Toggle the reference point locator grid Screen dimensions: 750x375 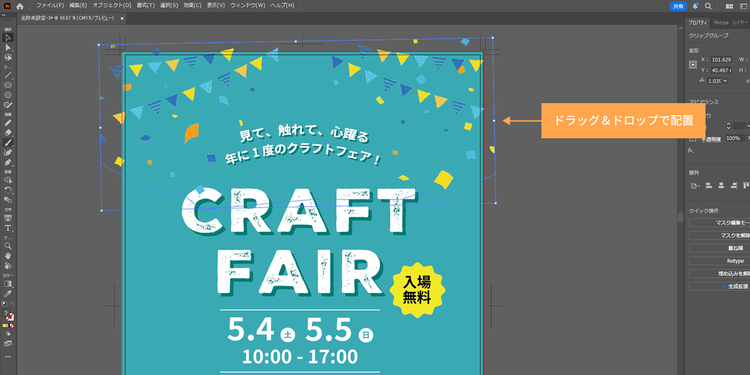pyautogui.click(x=693, y=65)
